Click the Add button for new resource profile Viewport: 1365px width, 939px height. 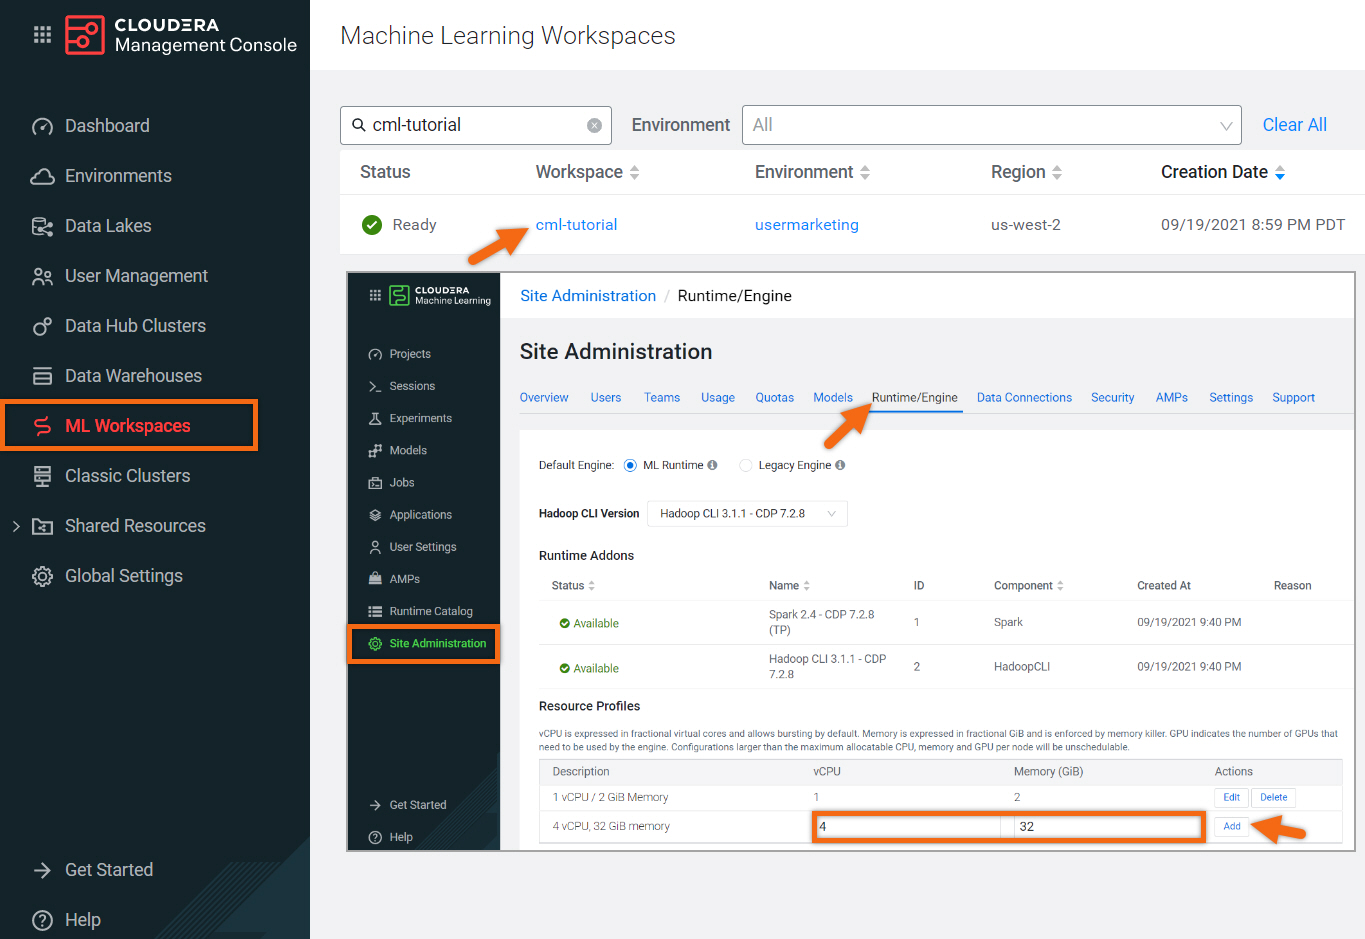[x=1232, y=827]
